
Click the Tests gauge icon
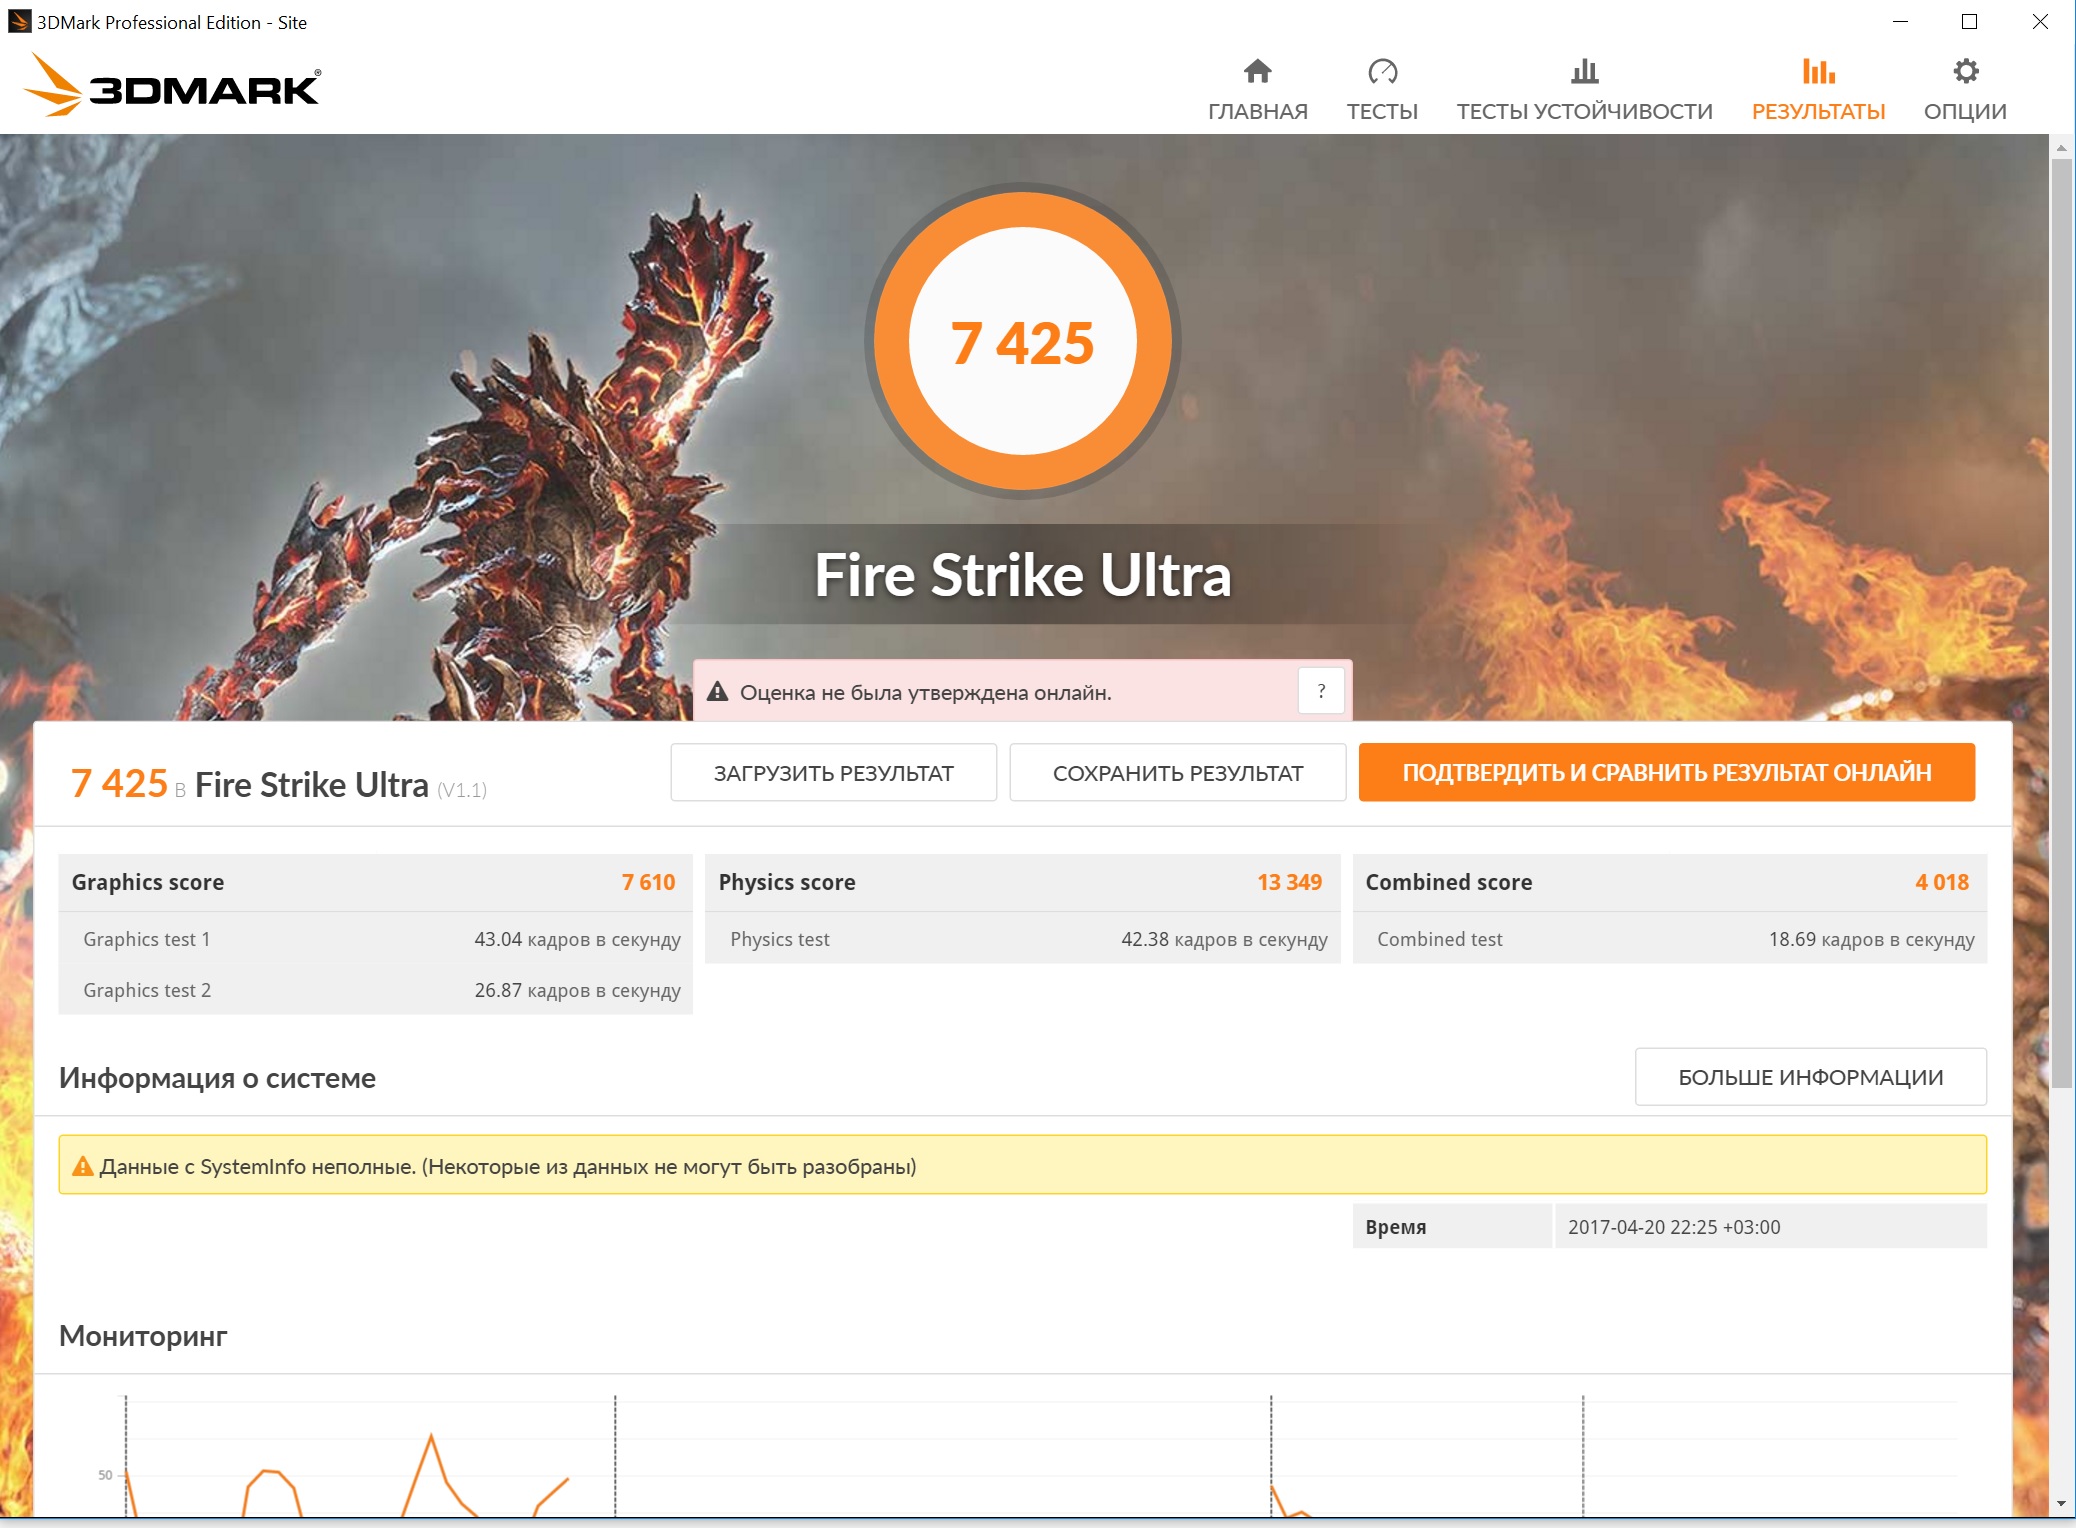1382,72
